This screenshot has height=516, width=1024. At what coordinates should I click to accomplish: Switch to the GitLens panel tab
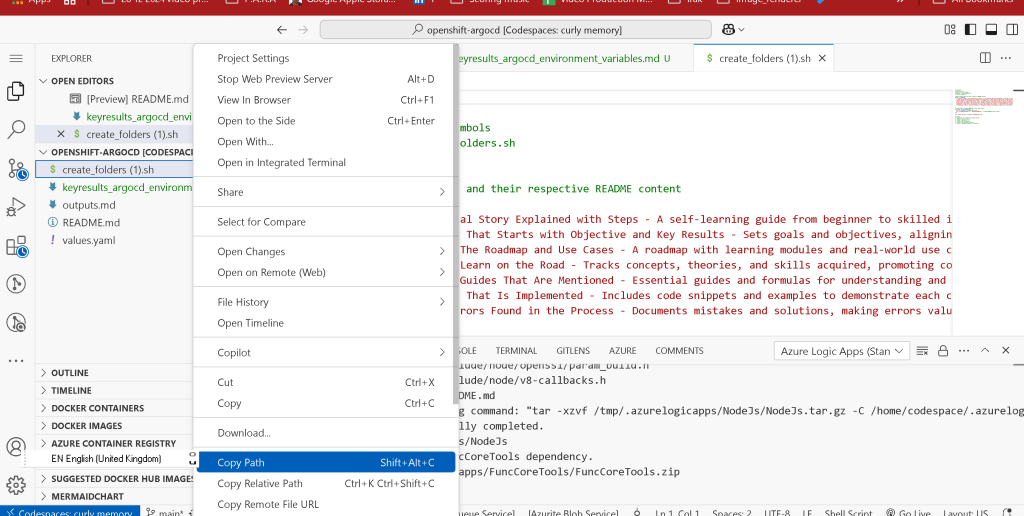coord(573,351)
